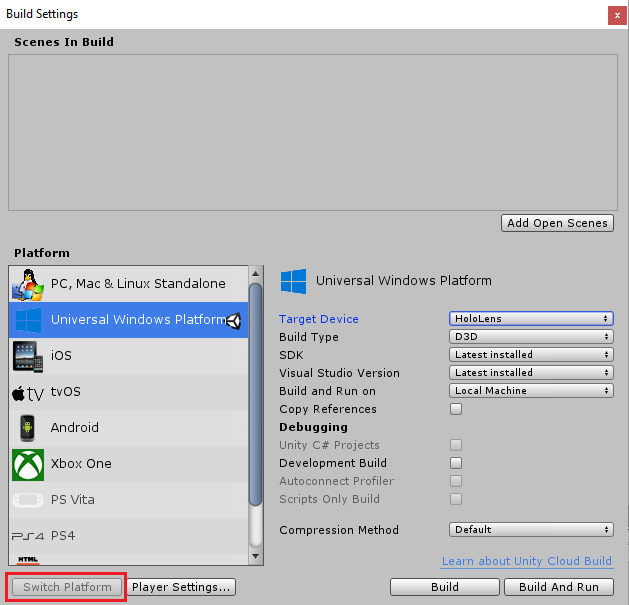Click the PS Vita console icon
629x605 pixels.
pyautogui.click(x=28, y=500)
